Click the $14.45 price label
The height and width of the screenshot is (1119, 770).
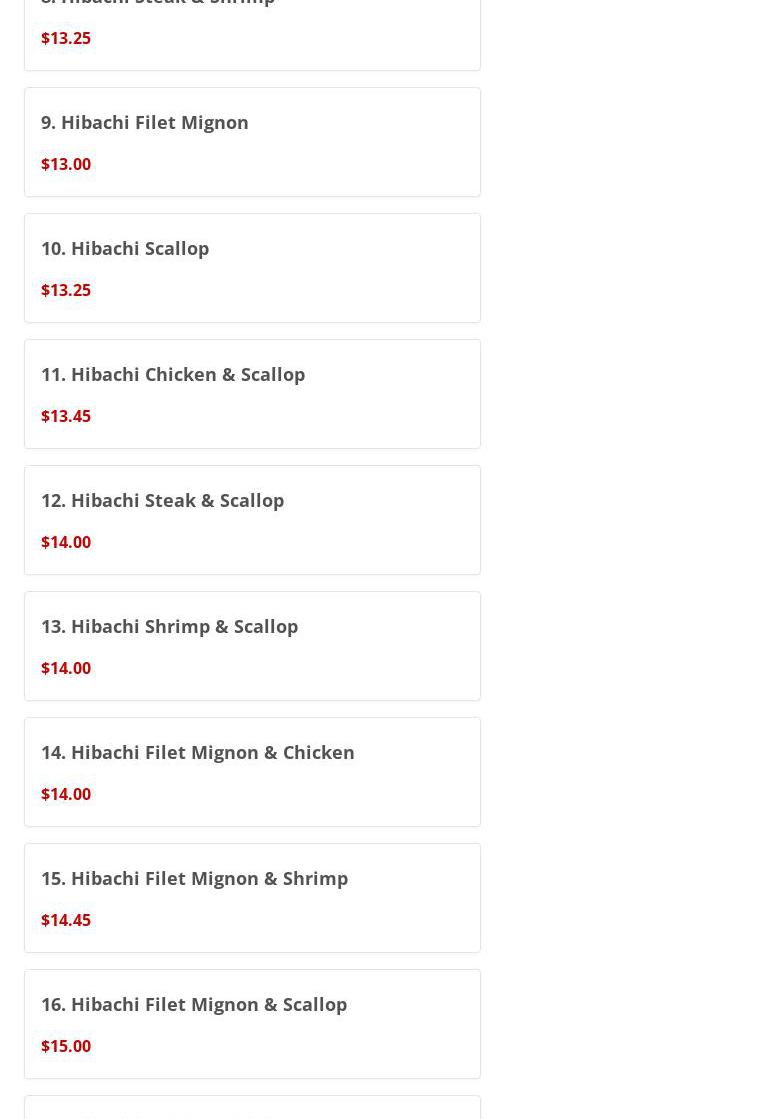coord(66,920)
